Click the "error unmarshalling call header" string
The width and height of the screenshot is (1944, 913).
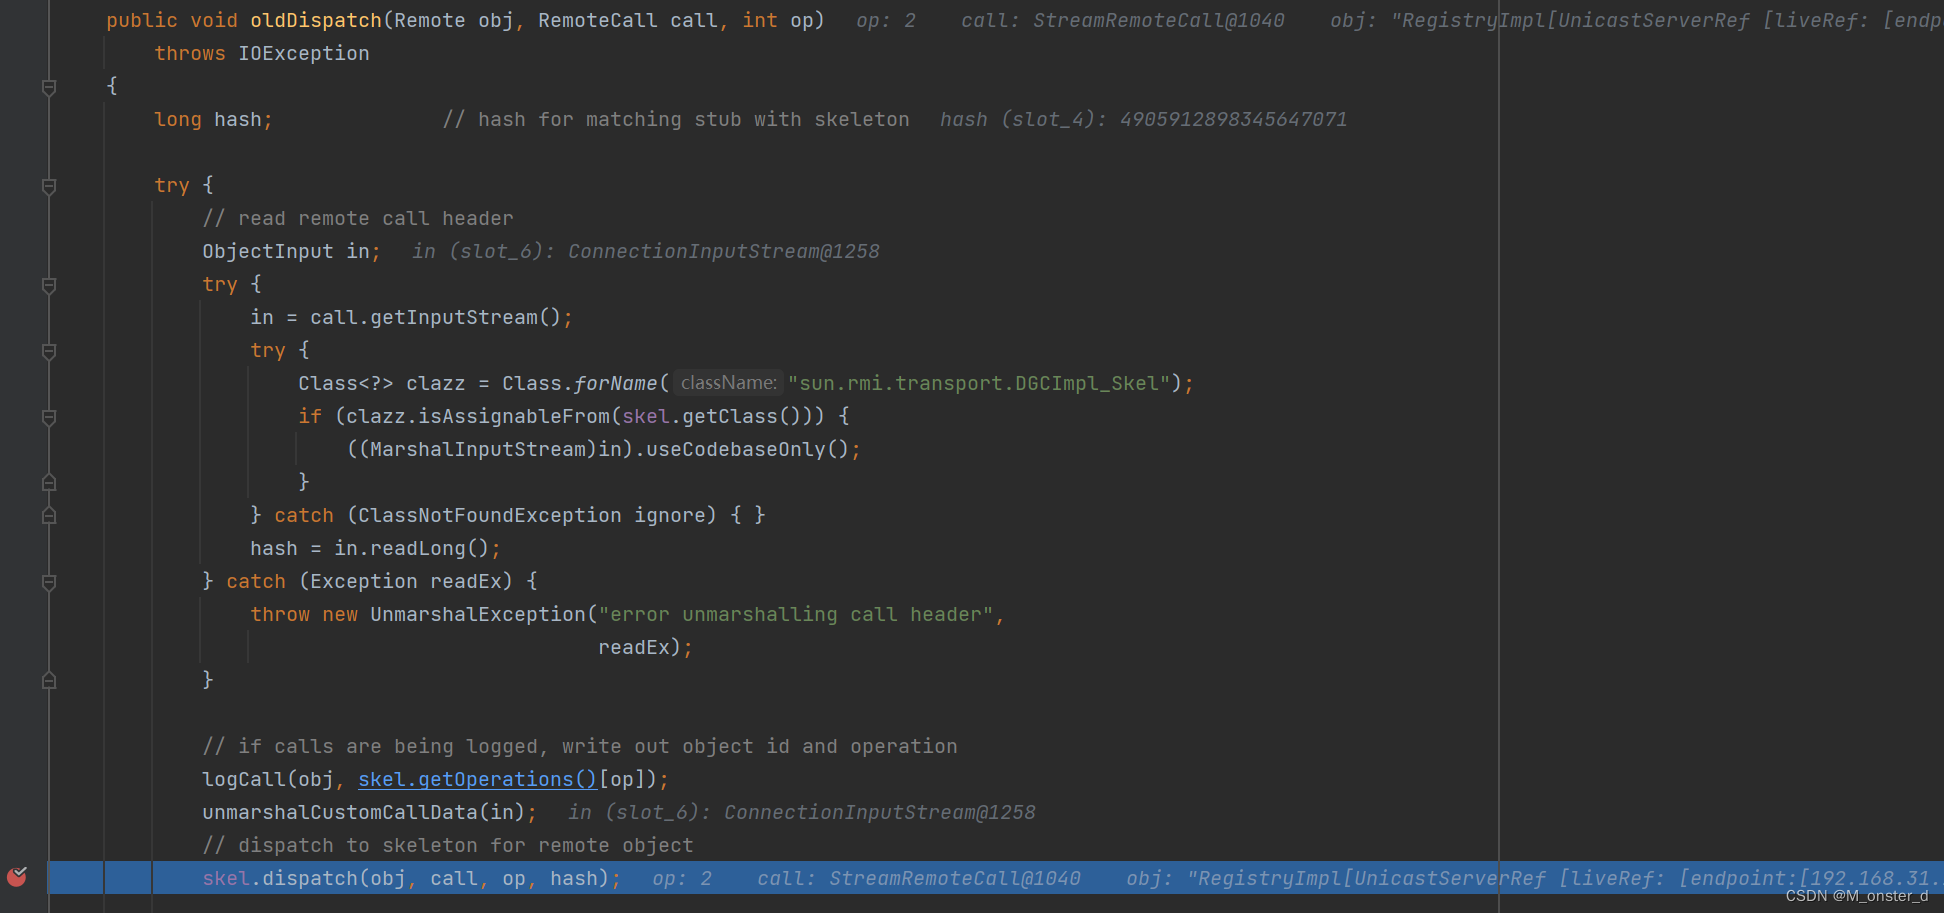click(796, 614)
